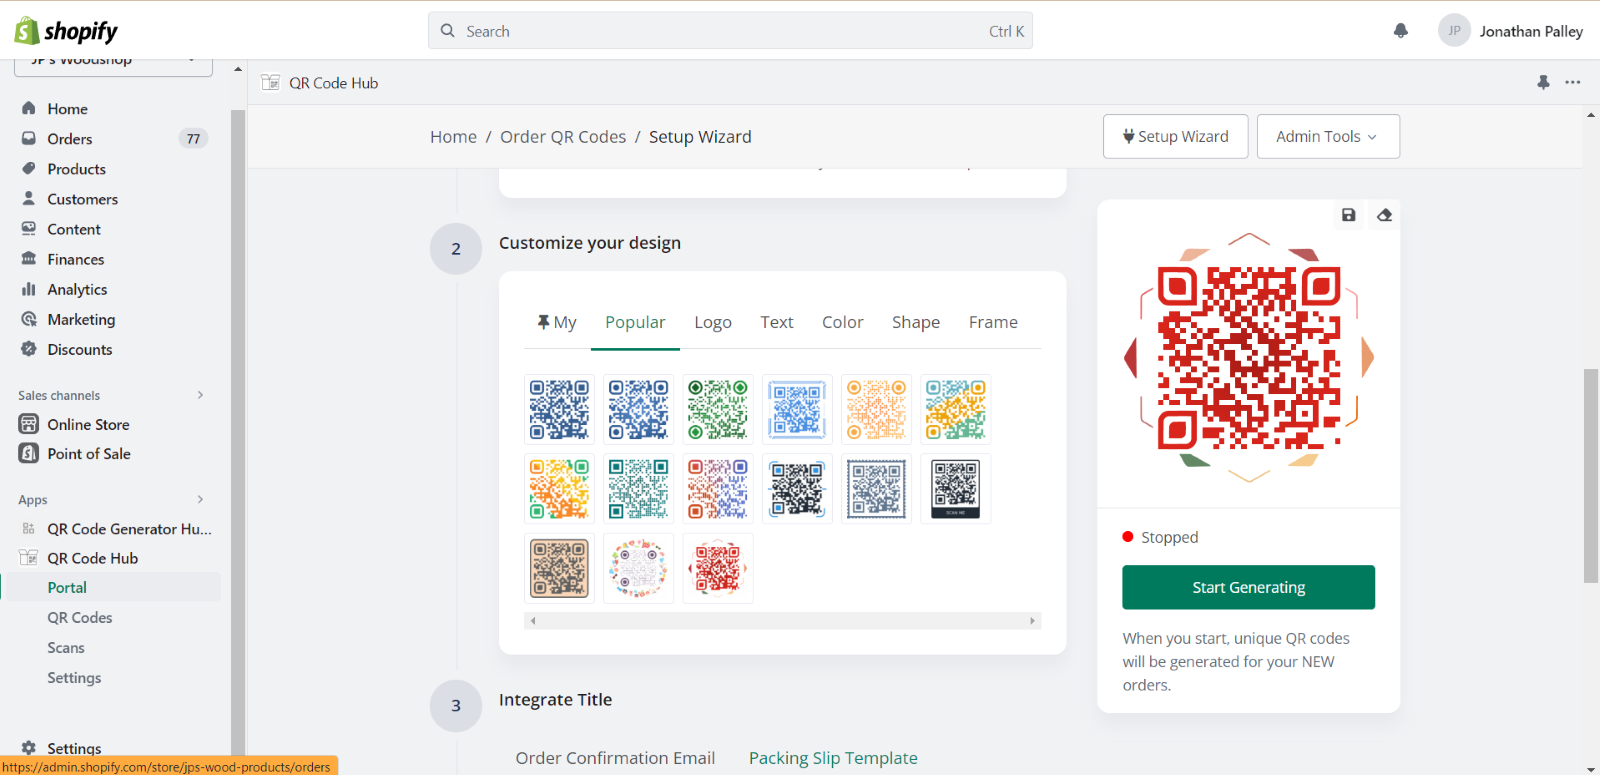The image size is (1600, 775).
Task: Select the teal QR design thumbnail
Action: [638, 488]
